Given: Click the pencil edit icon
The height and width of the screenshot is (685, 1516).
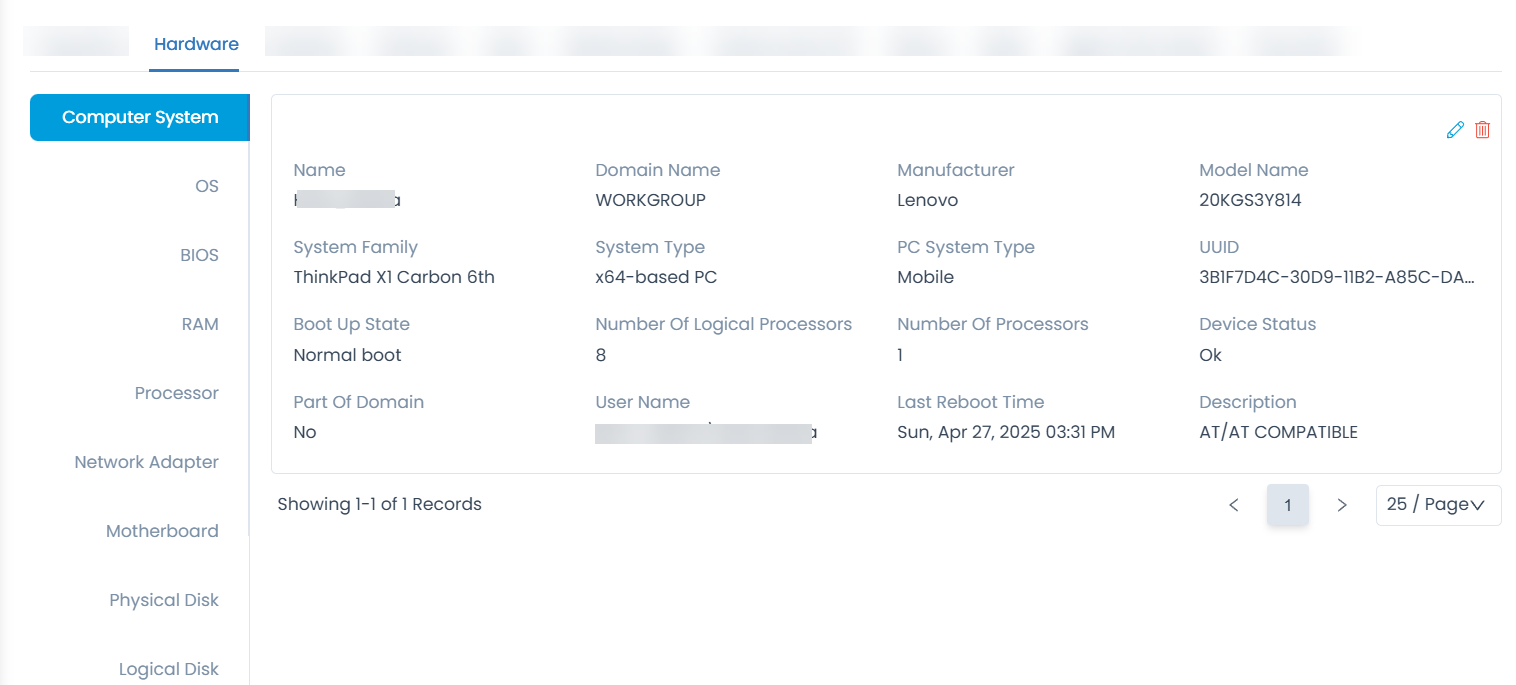Looking at the screenshot, I should [x=1455, y=130].
